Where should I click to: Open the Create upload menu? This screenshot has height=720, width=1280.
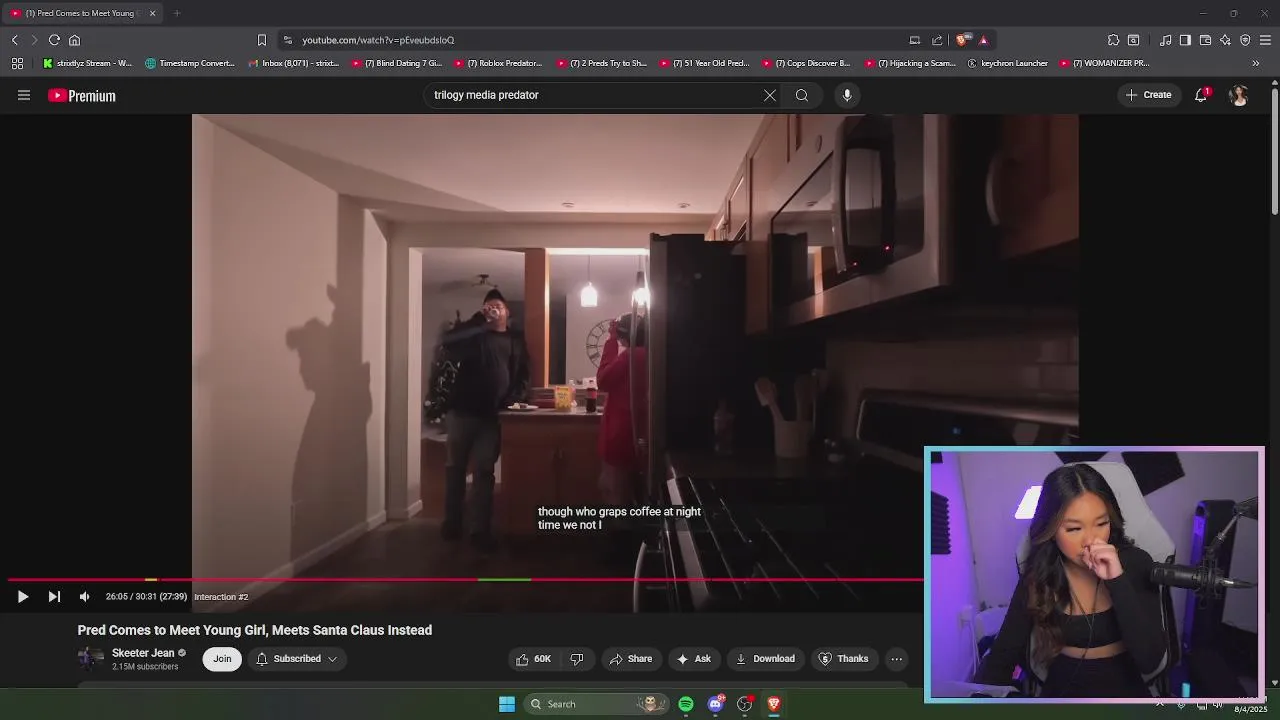point(1148,95)
